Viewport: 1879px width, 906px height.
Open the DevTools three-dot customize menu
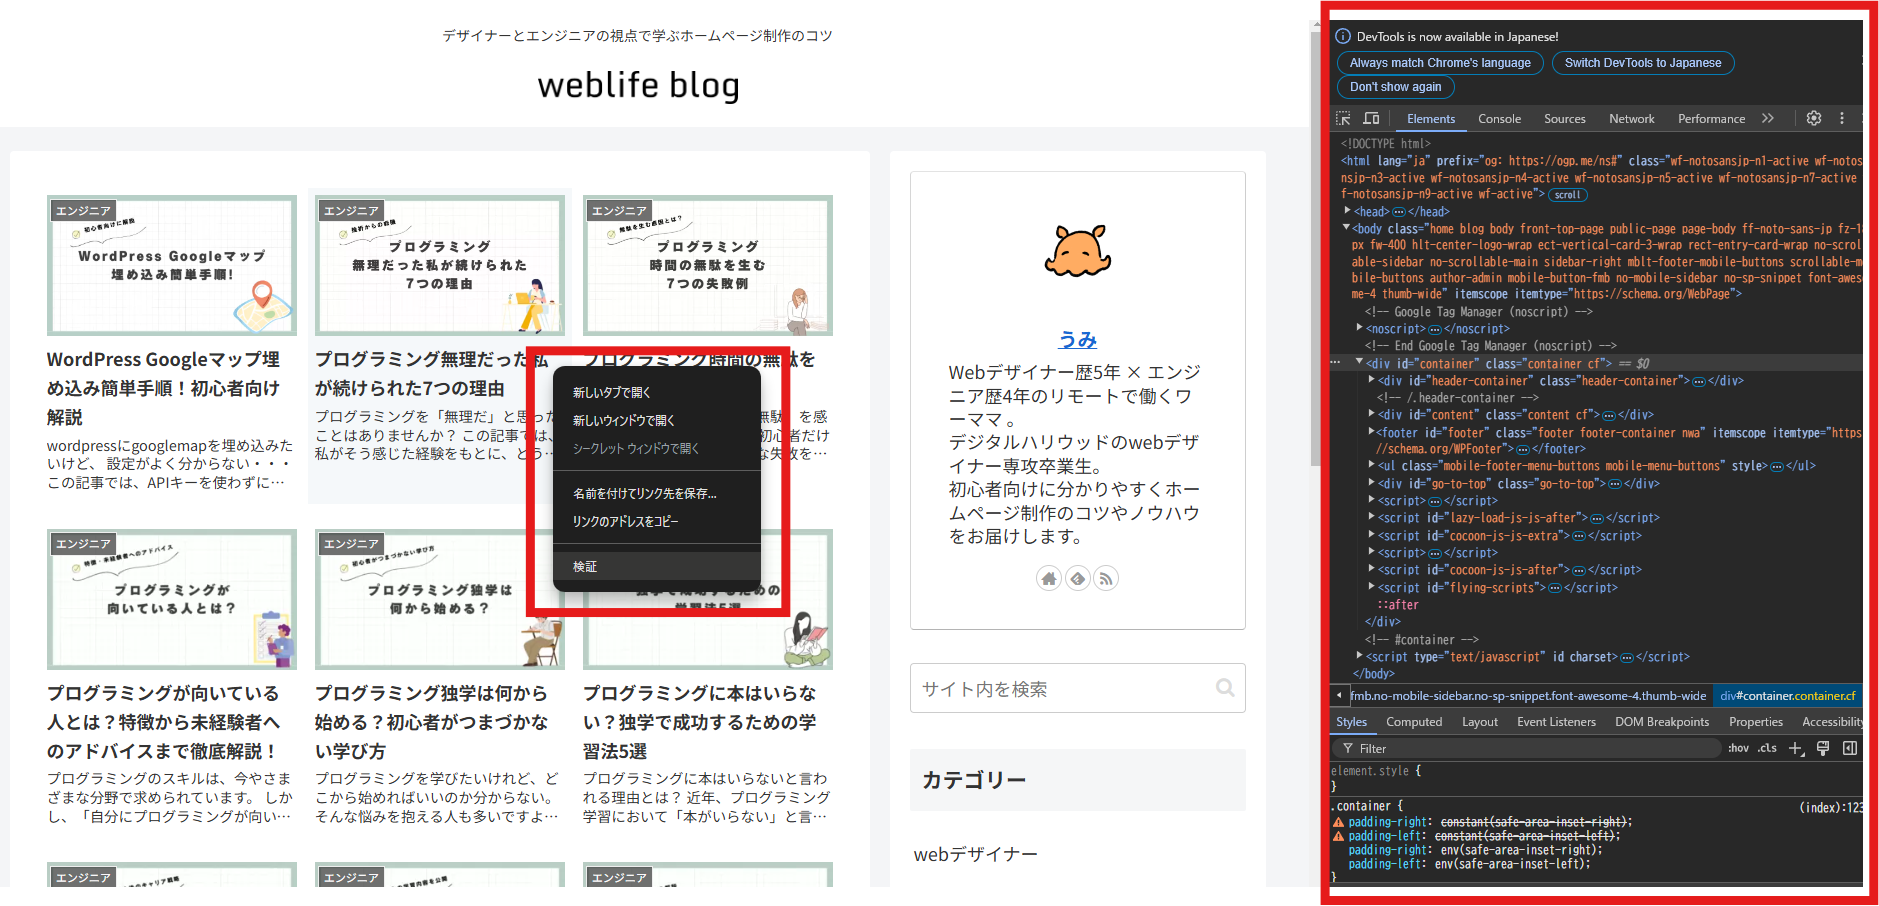tap(1843, 118)
